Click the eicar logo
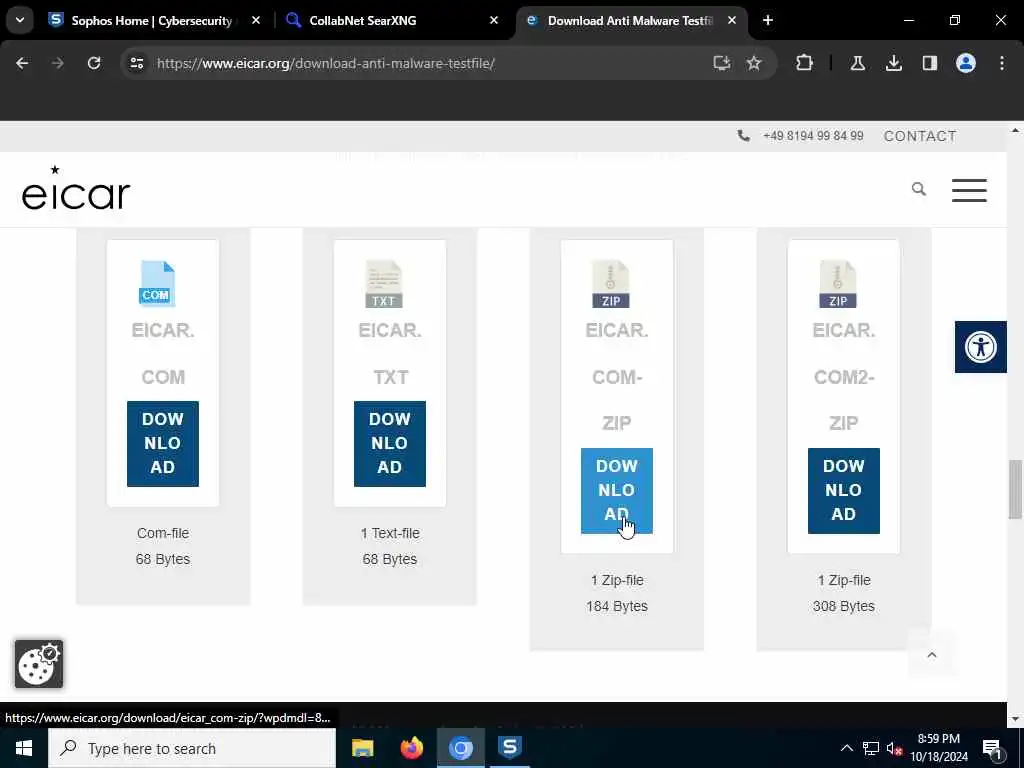 click(x=76, y=189)
